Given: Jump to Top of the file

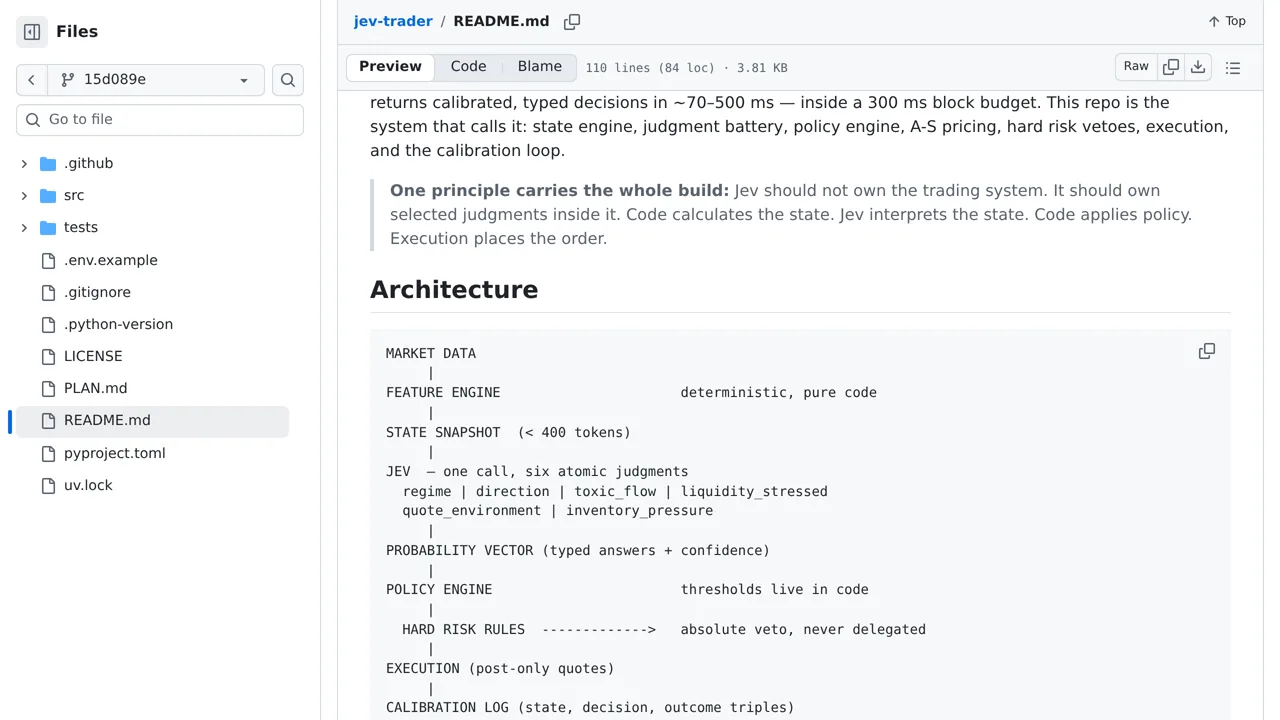Looking at the screenshot, I should click(x=1227, y=21).
